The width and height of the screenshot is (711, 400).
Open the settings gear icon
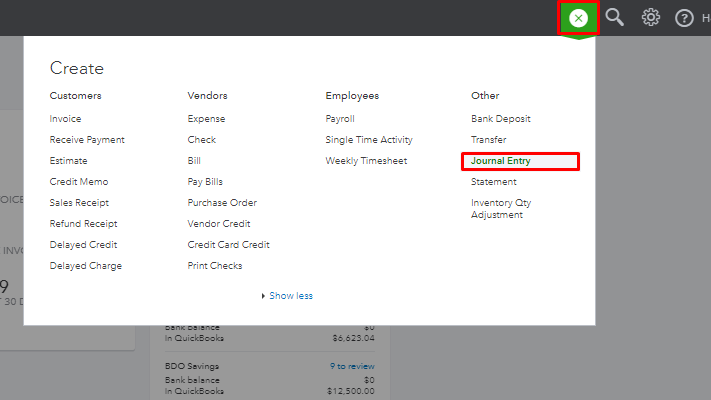click(651, 18)
